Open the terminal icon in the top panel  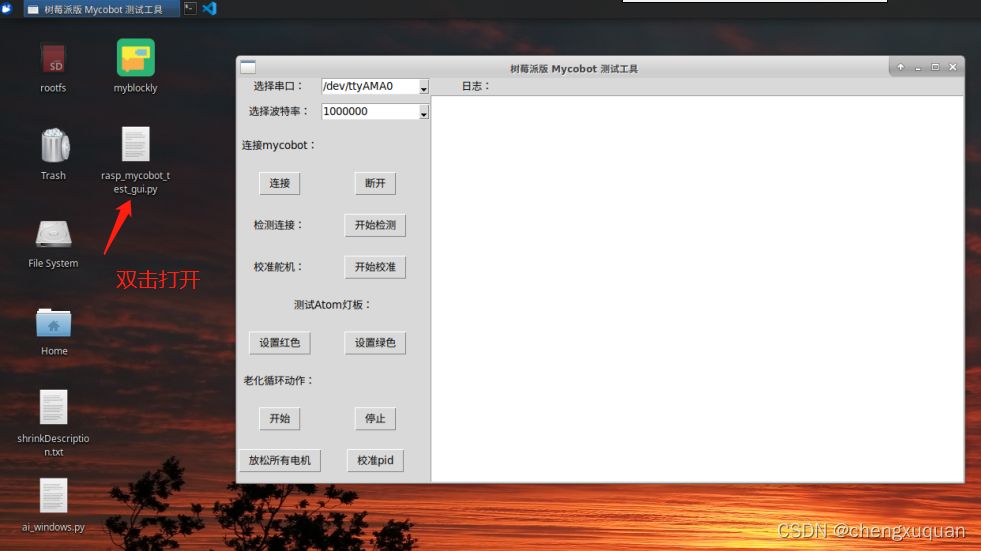(x=190, y=8)
